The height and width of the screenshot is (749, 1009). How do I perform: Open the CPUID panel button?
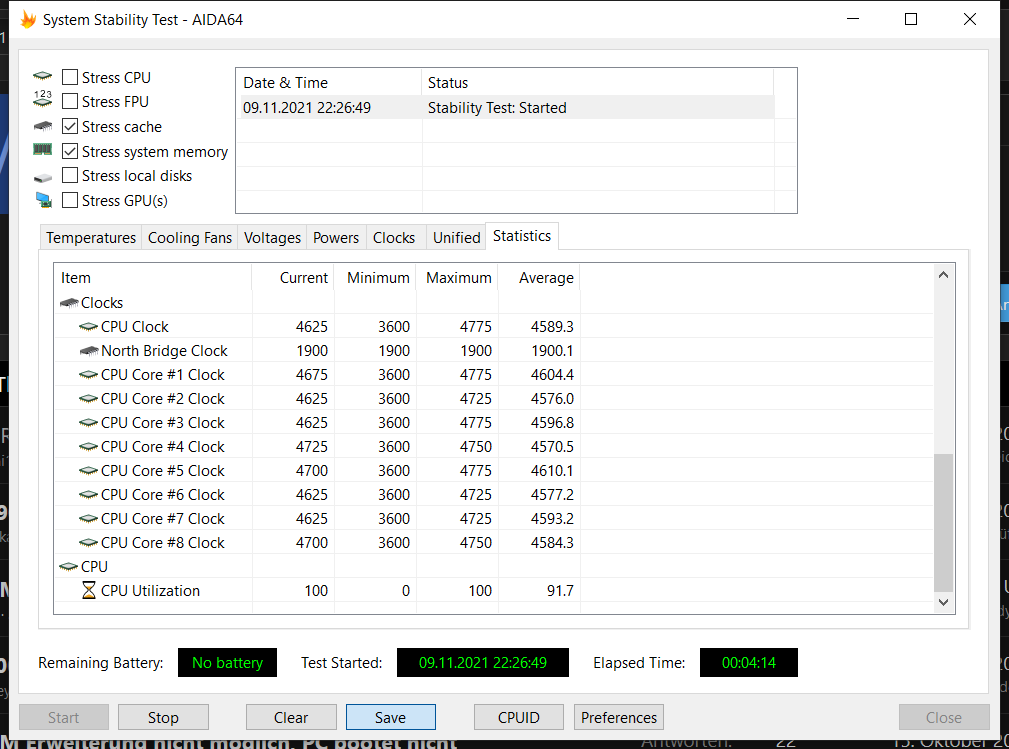[519, 717]
